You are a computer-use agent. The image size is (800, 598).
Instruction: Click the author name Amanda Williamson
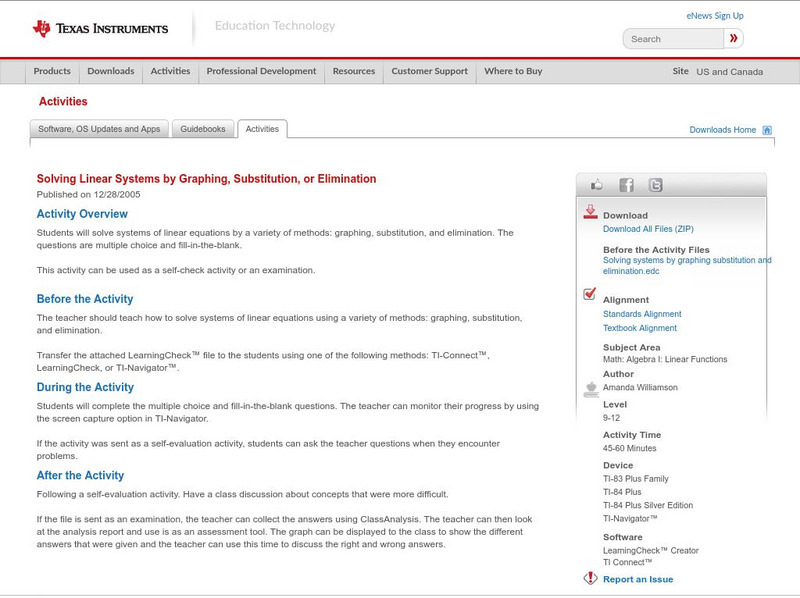(x=640, y=388)
